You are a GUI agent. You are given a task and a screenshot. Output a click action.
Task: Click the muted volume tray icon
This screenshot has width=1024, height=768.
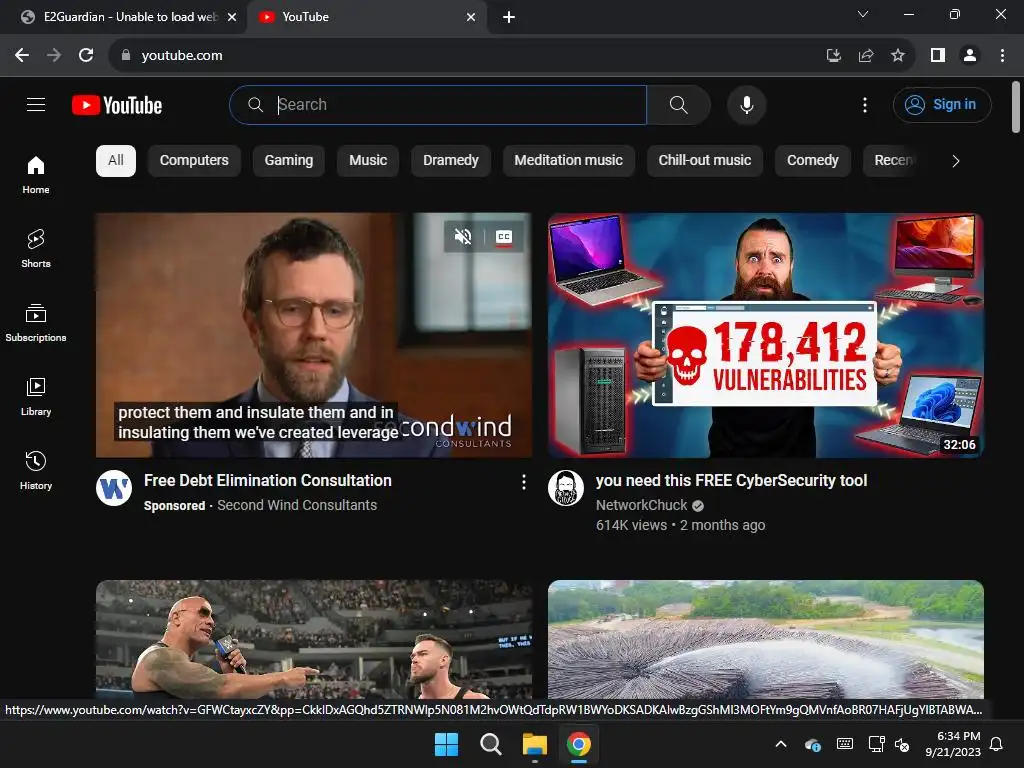click(x=902, y=744)
